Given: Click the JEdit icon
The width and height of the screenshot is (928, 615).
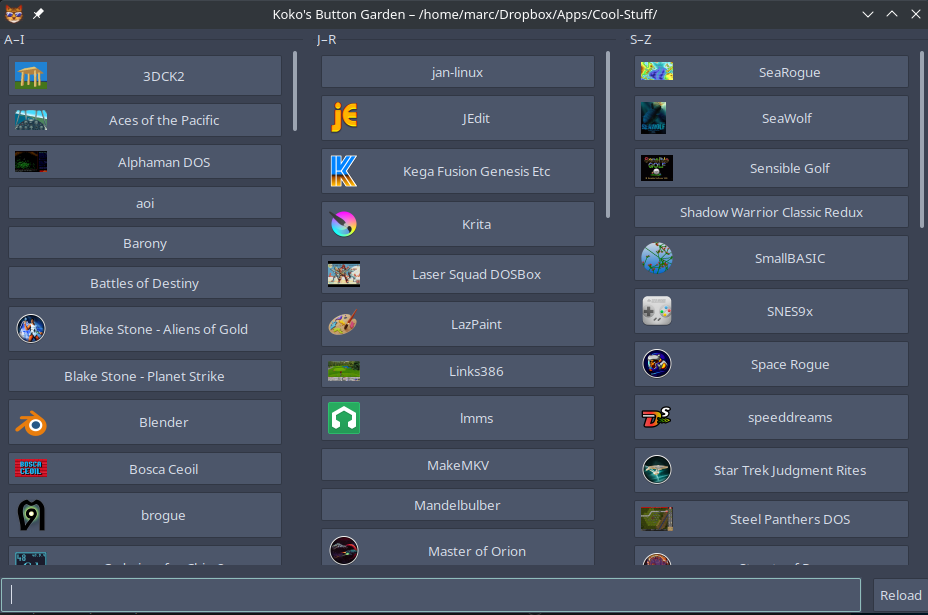Looking at the screenshot, I should 344,118.
